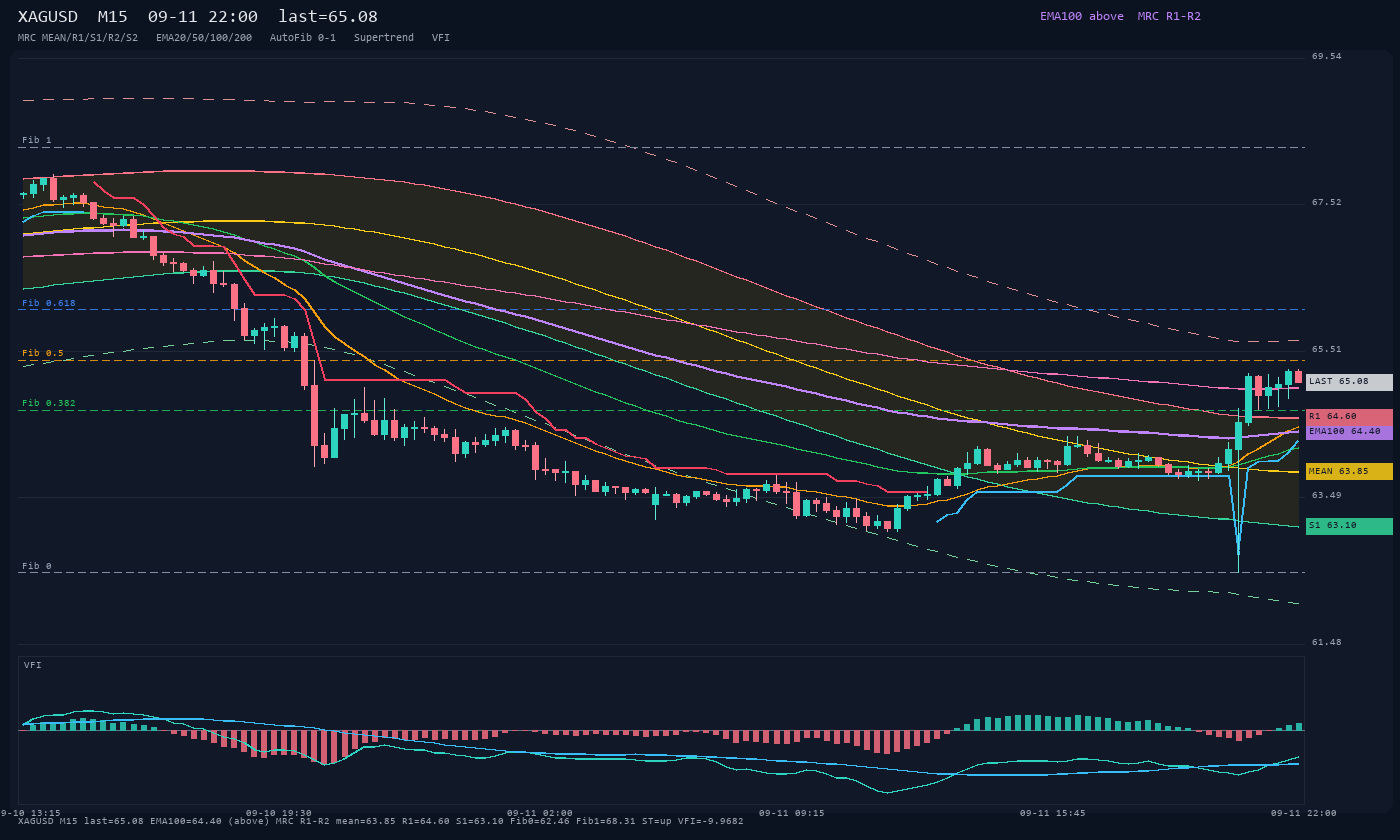1400x840 pixels.
Task: Click the bottom status summary line
Action: [381, 821]
